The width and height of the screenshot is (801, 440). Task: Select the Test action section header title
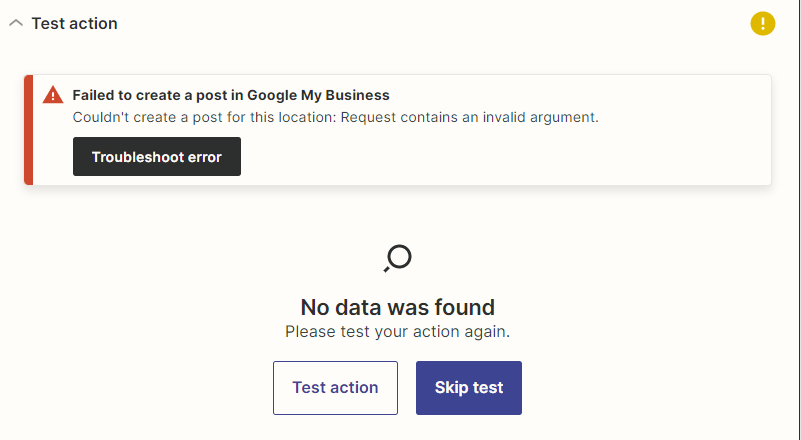[x=75, y=24]
